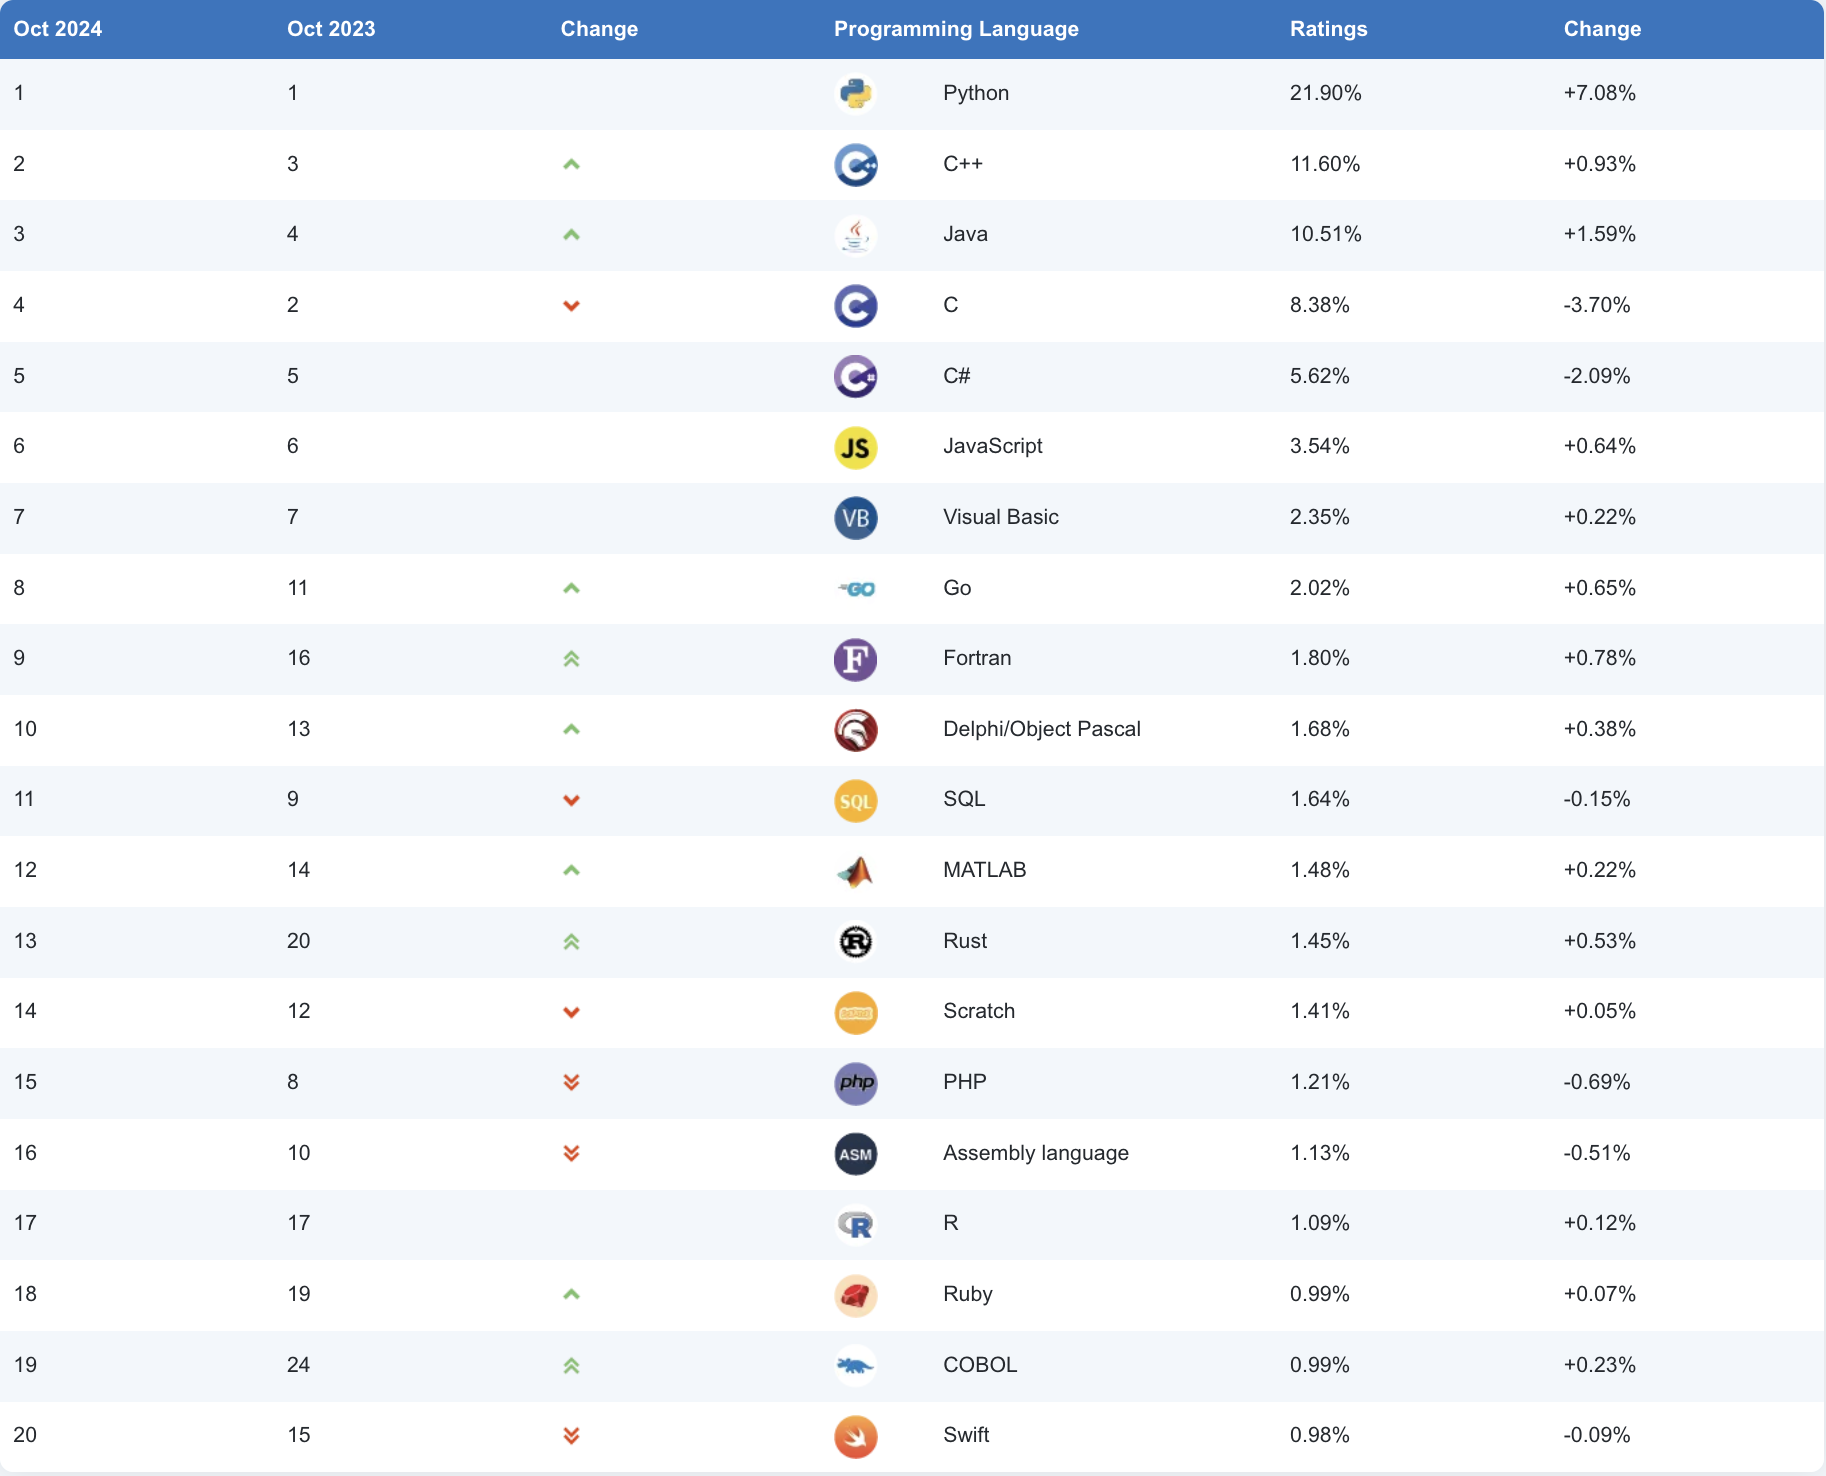
Task: Click the green up arrow in the C++ row
Action: coord(571,164)
